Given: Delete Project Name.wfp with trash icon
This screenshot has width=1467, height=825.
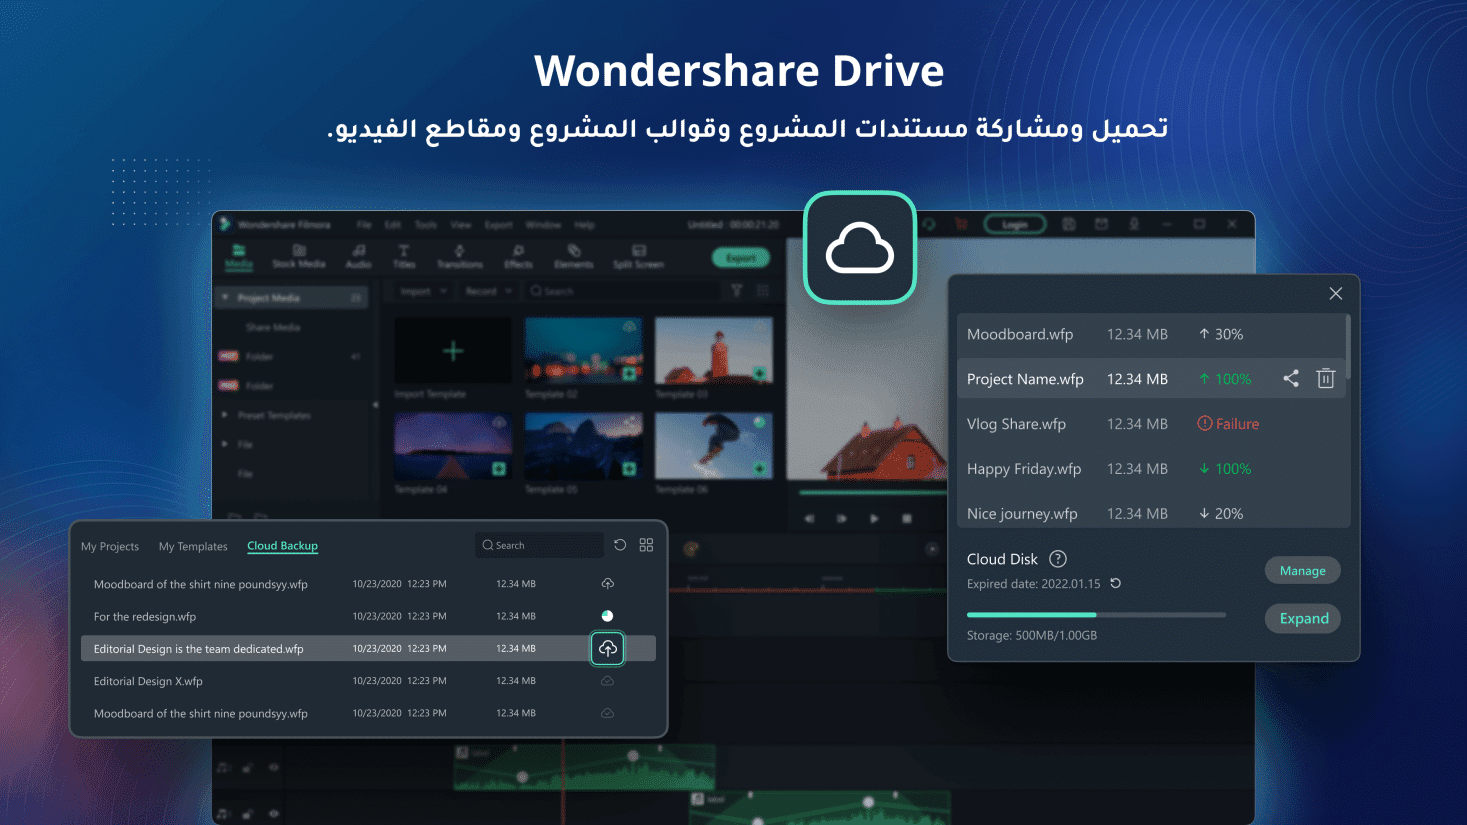Looking at the screenshot, I should tap(1325, 378).
